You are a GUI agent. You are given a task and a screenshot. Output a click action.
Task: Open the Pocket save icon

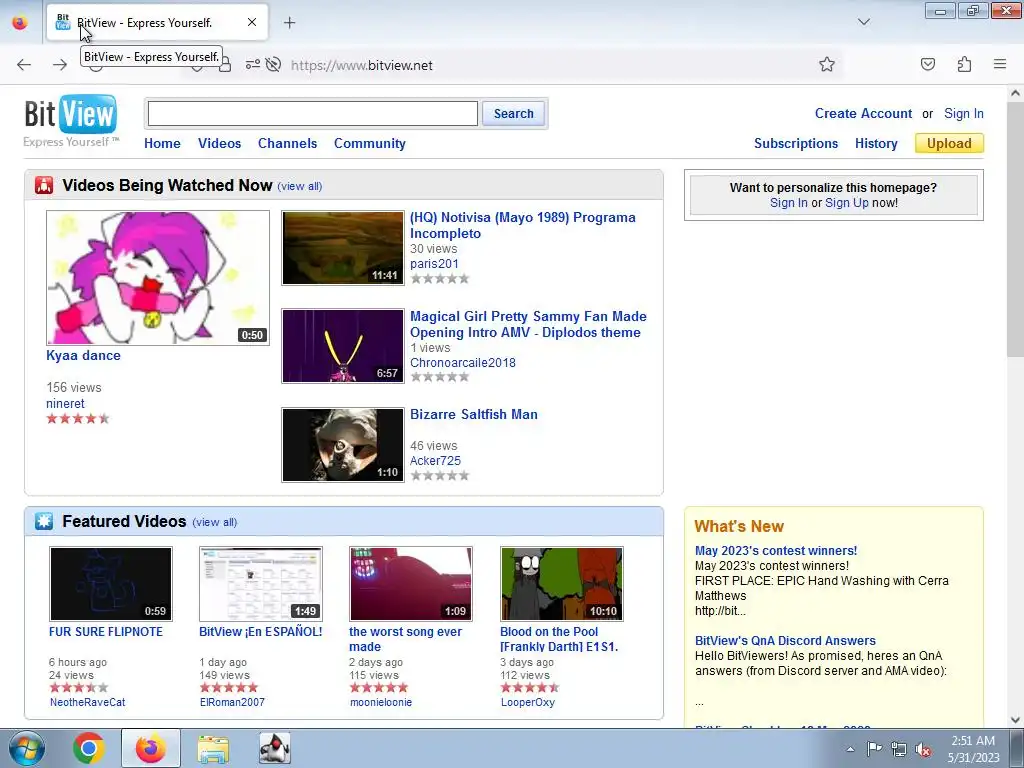pyautogui.click(x=927, y=64)
